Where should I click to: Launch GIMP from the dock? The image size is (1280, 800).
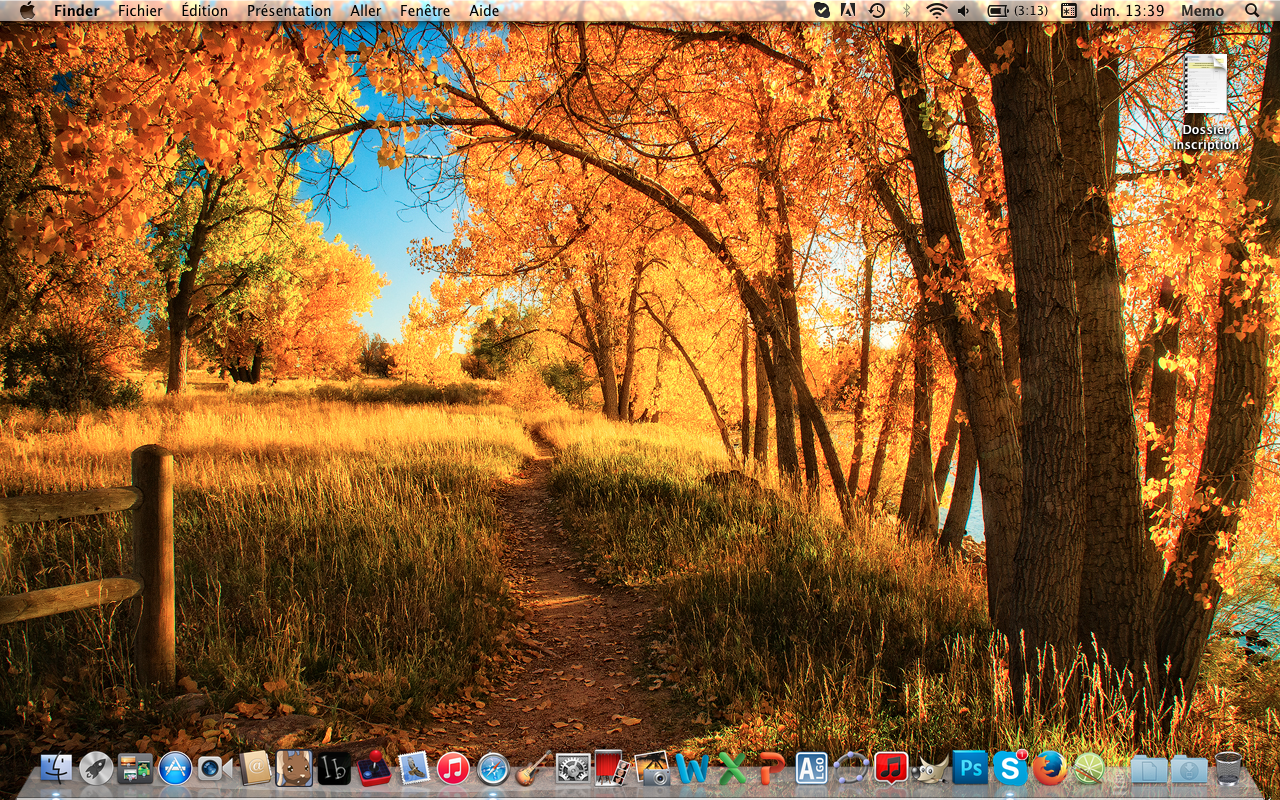[931, 768]
